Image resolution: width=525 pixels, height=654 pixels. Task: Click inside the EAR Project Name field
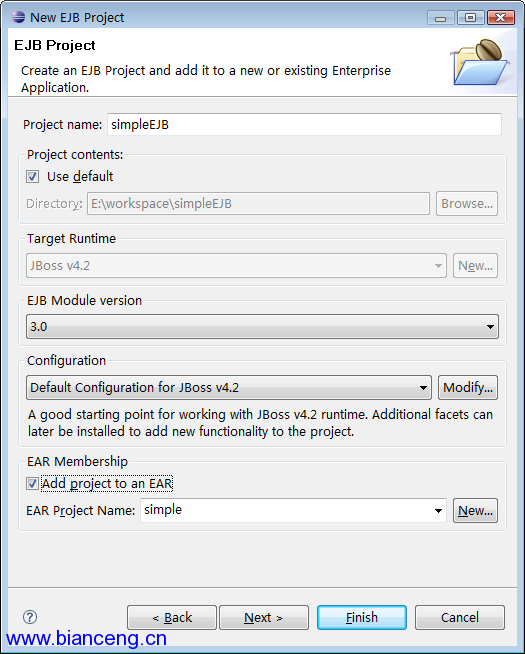click(x=286, y=510)
